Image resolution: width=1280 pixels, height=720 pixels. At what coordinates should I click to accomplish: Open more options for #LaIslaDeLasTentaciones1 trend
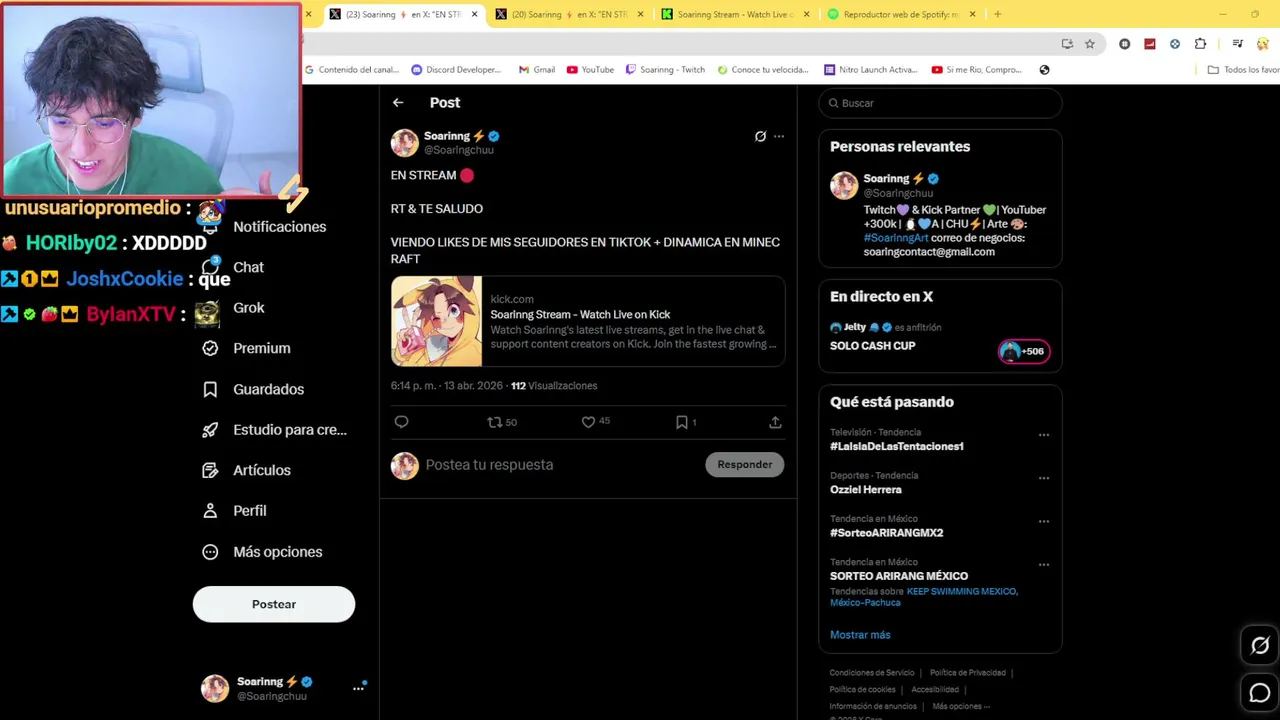(x=1044, y=435)
